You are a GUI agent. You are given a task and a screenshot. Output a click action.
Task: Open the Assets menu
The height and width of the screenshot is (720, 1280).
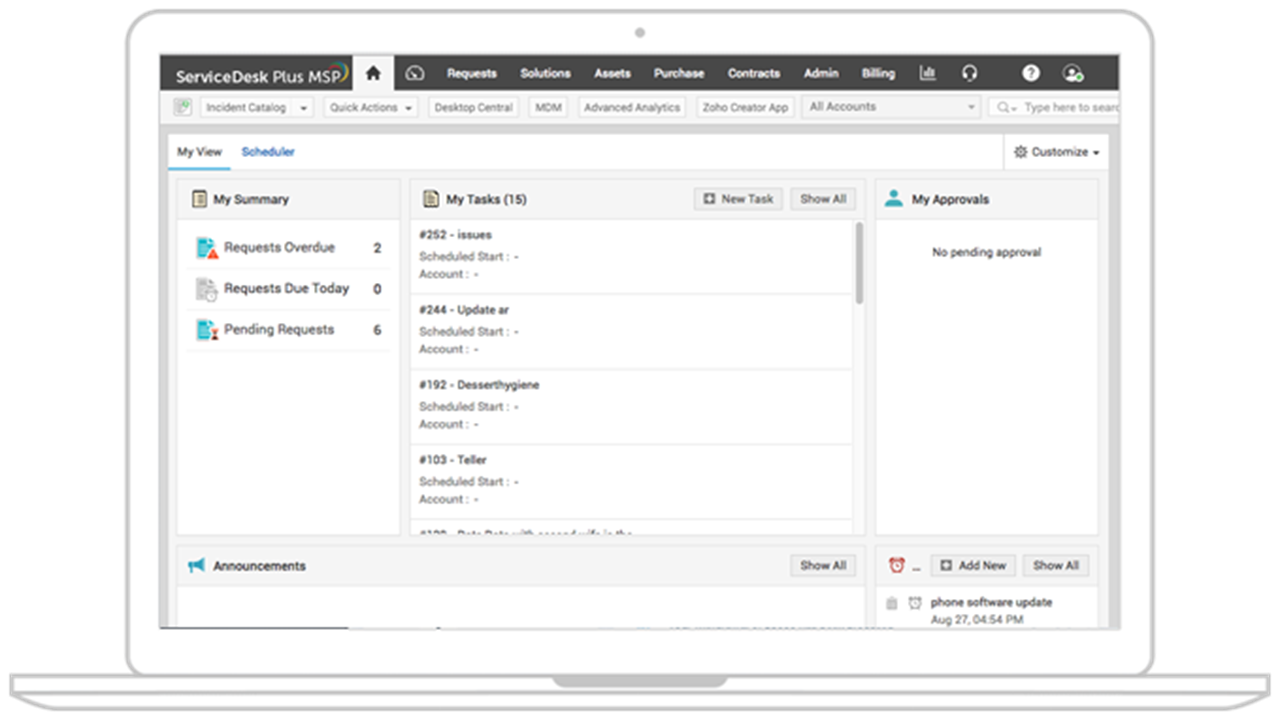(612, 73)
